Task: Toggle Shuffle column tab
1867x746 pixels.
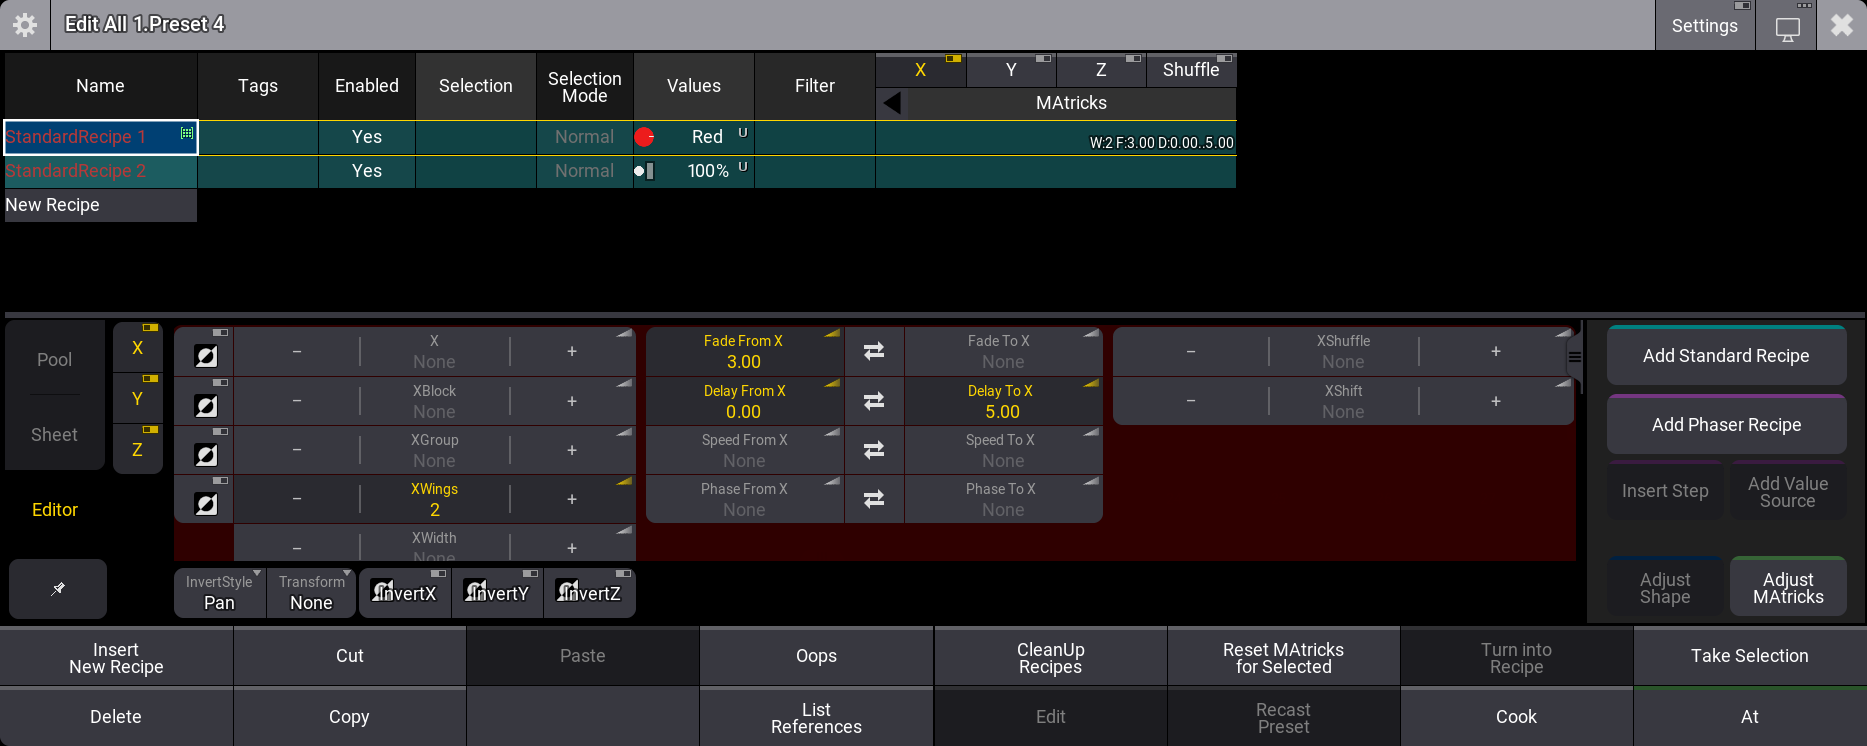Action: click(x=1191, y=70)
